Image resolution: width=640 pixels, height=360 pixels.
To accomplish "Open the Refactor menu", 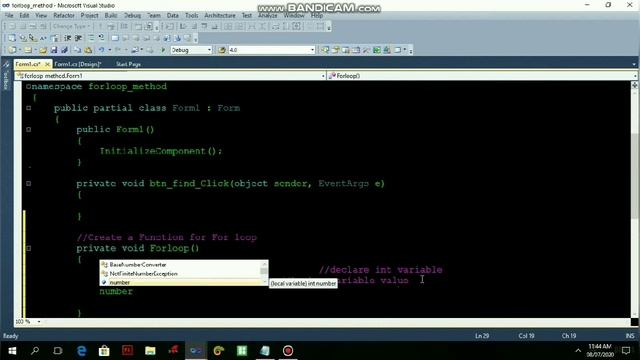I will click(64, 16).
